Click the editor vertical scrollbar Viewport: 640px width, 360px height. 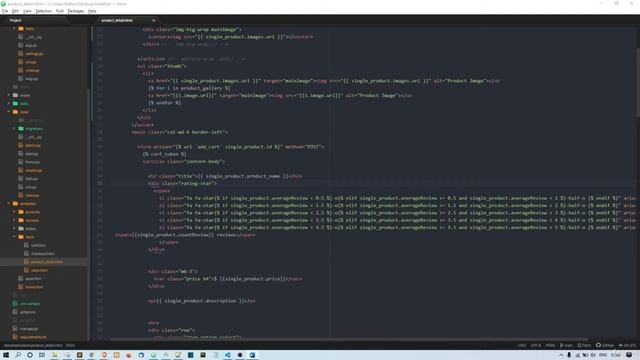[x=638, y=82]
